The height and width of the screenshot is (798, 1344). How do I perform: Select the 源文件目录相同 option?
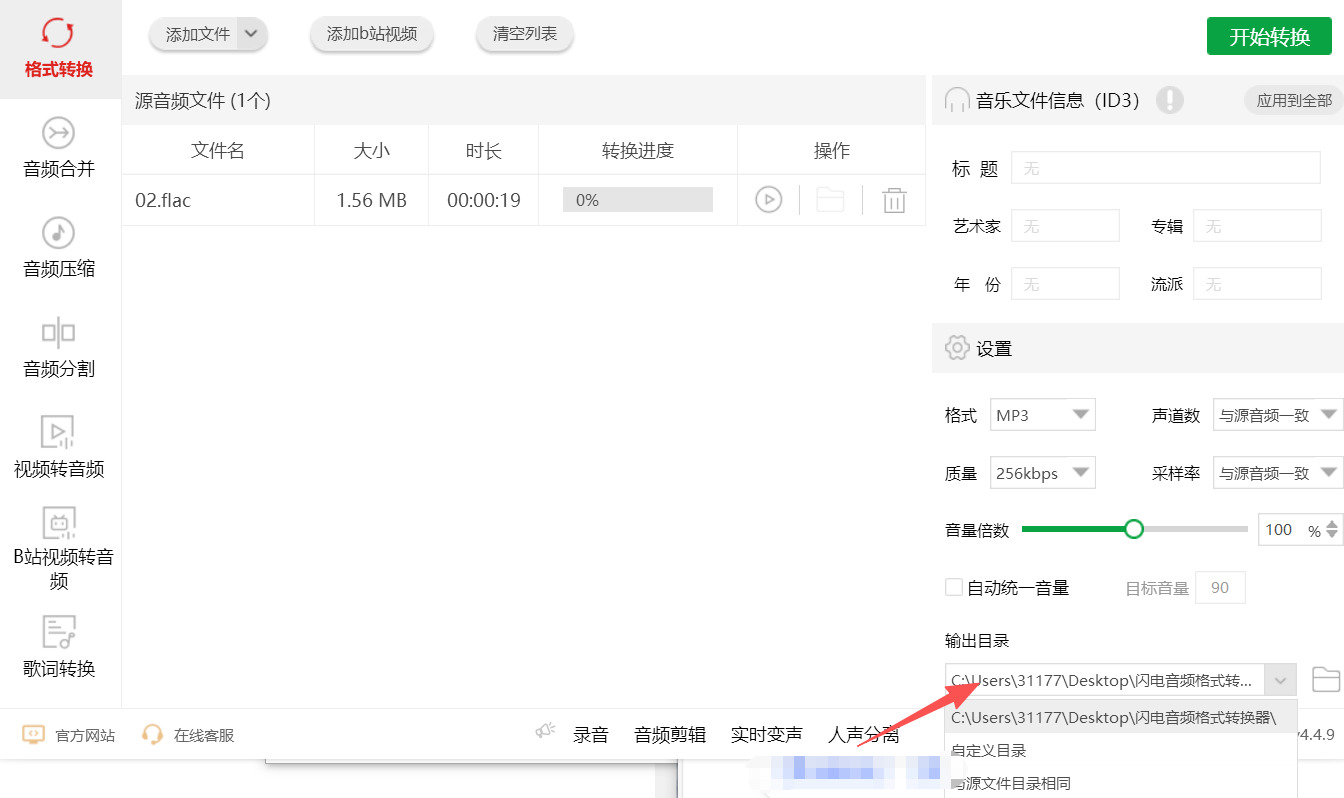[1121, 783]
